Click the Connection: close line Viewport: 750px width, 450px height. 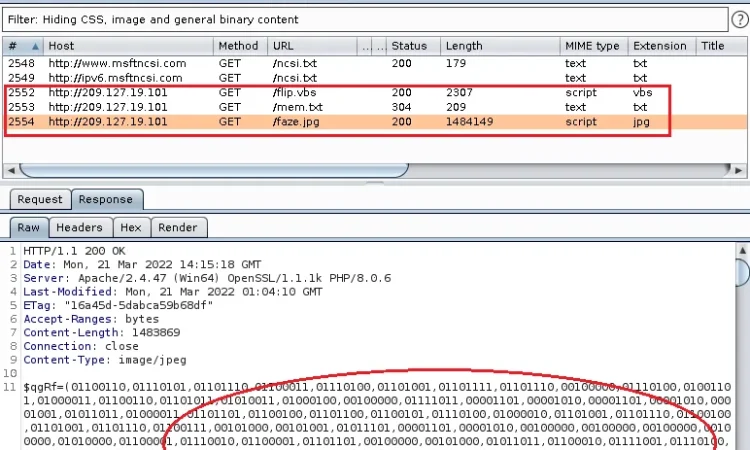tap(81, 346)
